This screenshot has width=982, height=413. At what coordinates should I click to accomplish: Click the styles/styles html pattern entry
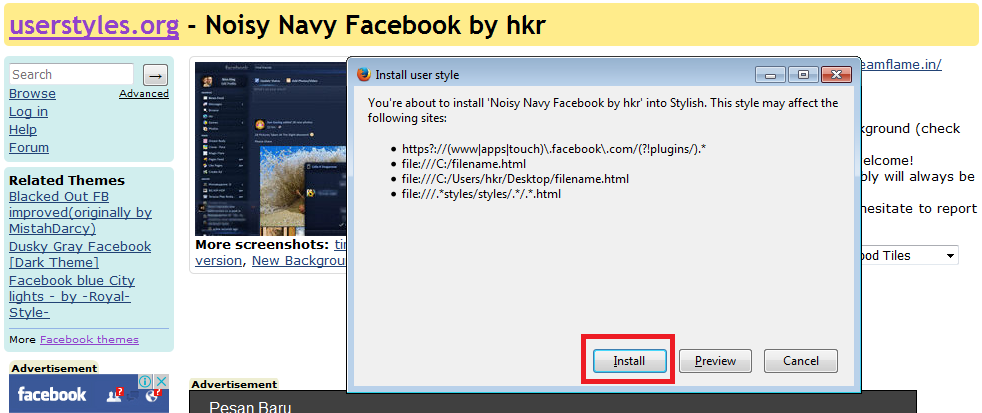coord(481,194)
